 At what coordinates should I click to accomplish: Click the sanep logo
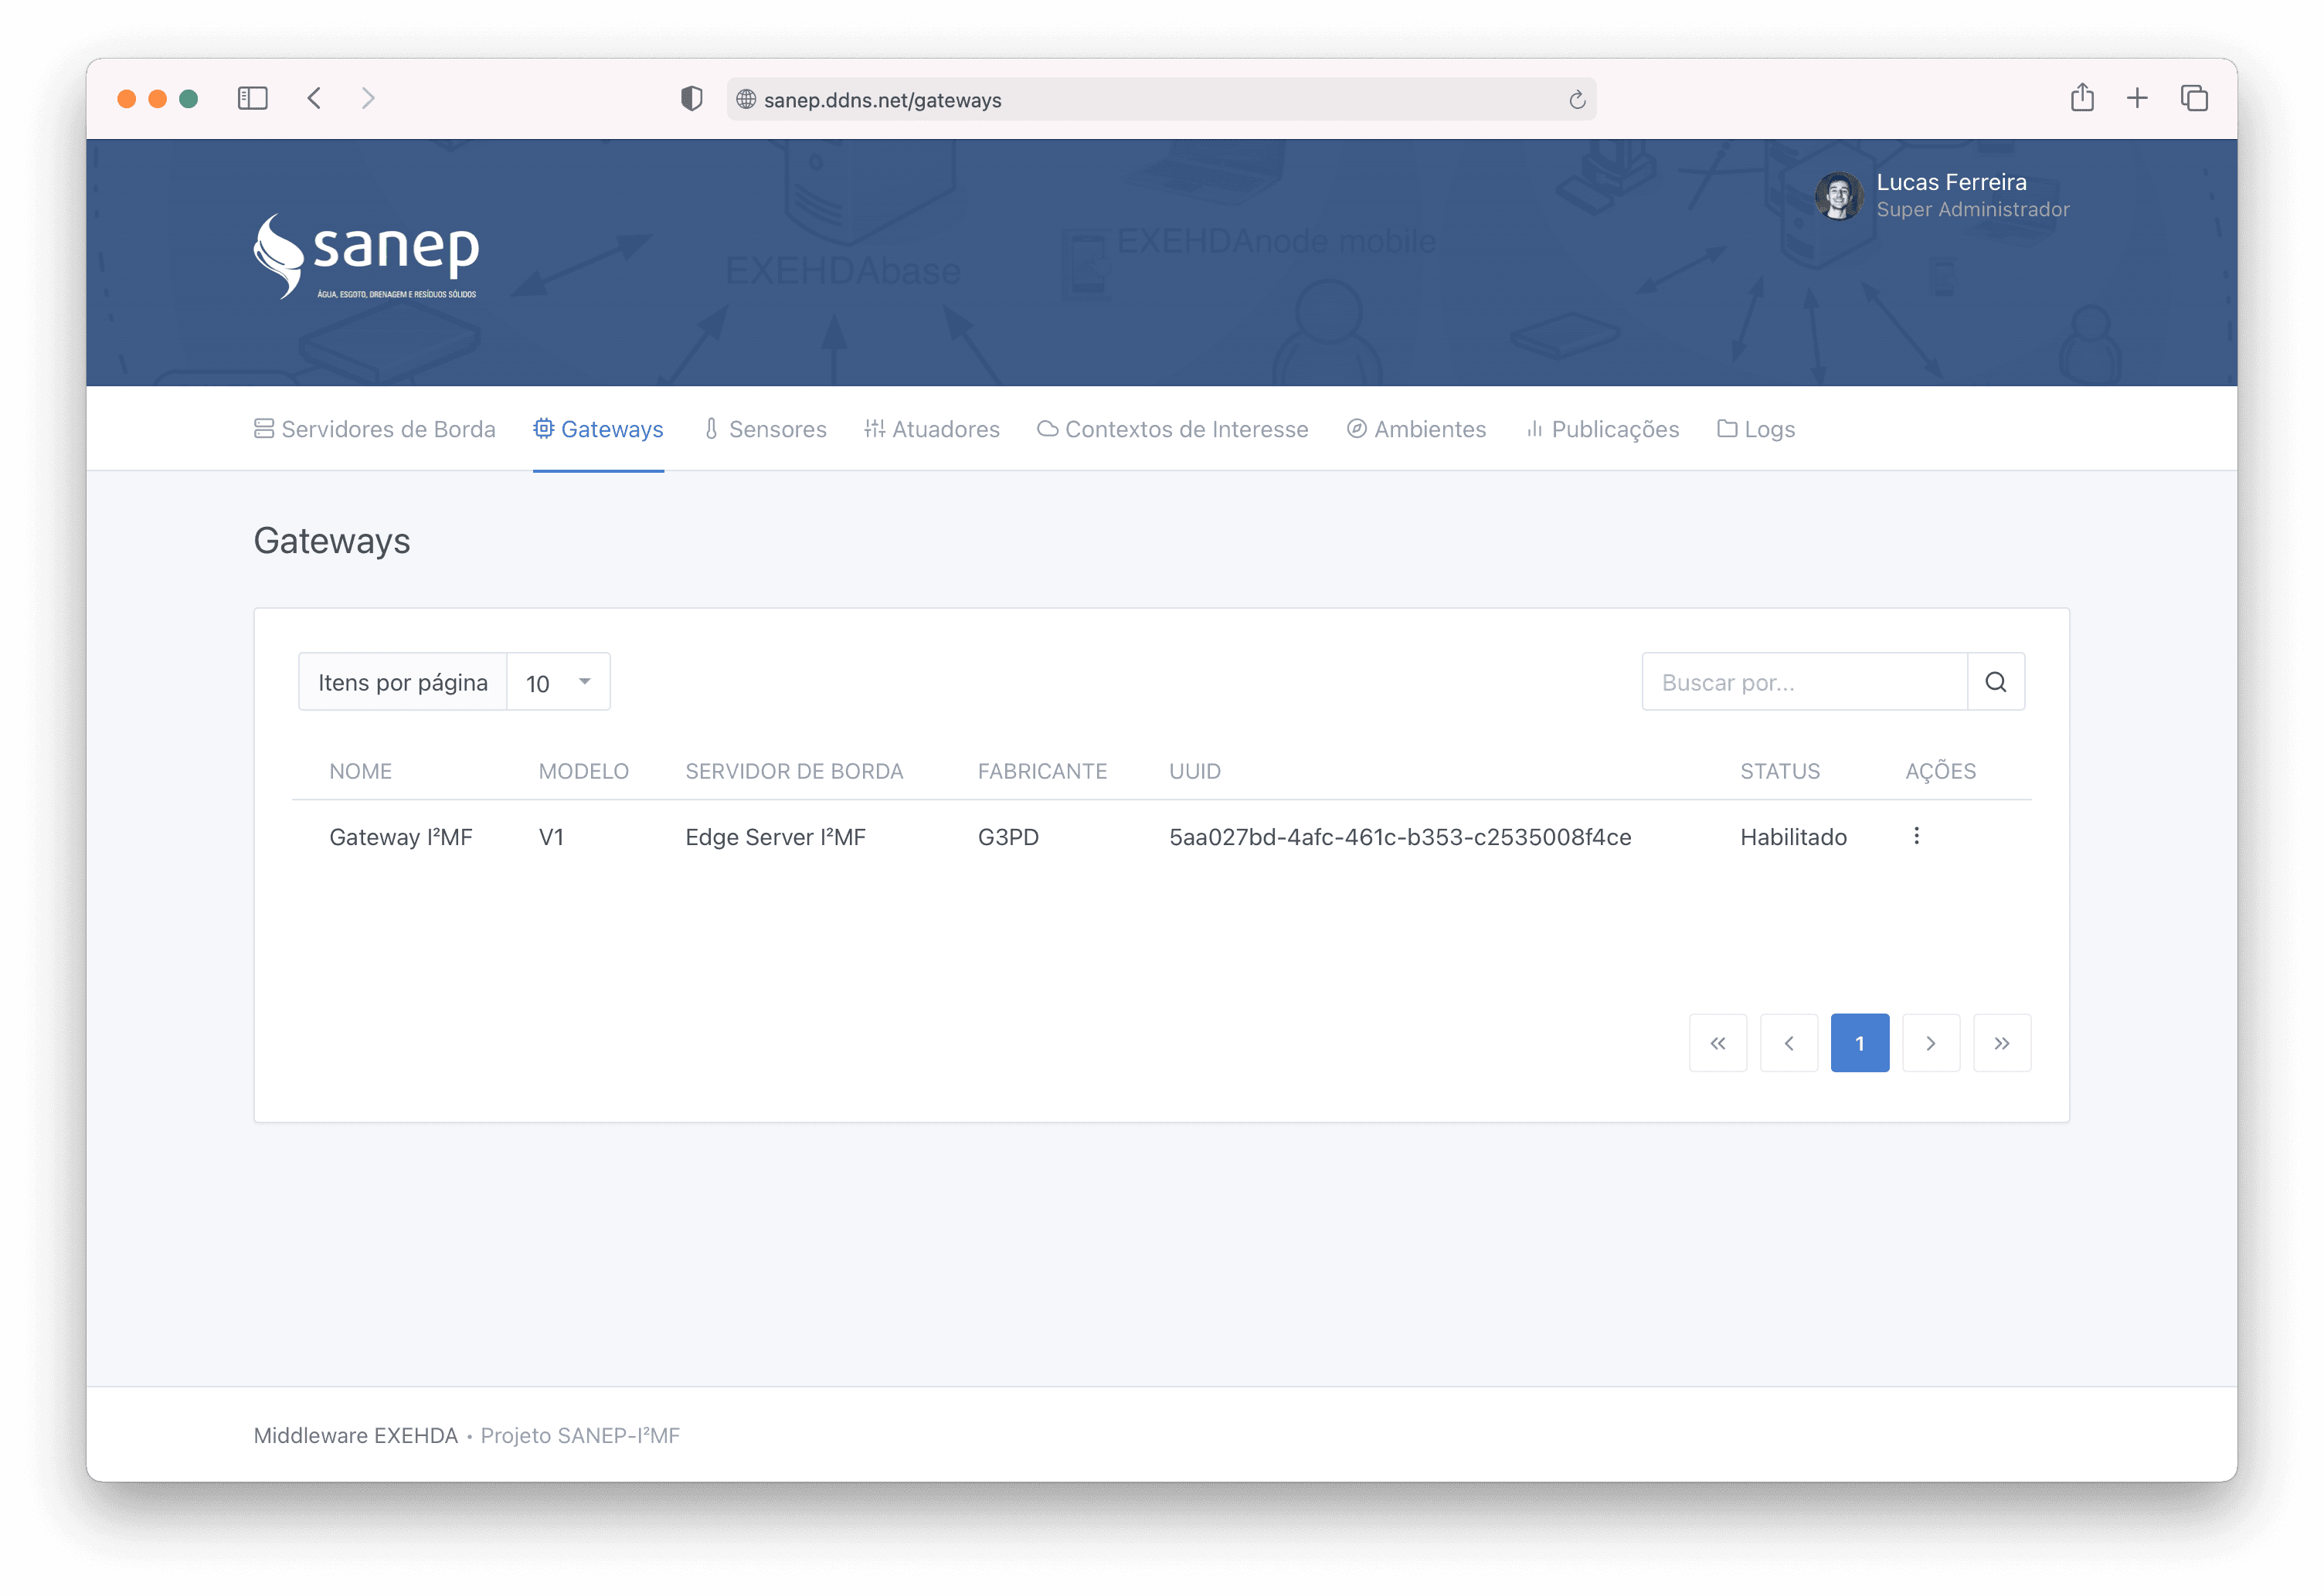pos(366,257)
